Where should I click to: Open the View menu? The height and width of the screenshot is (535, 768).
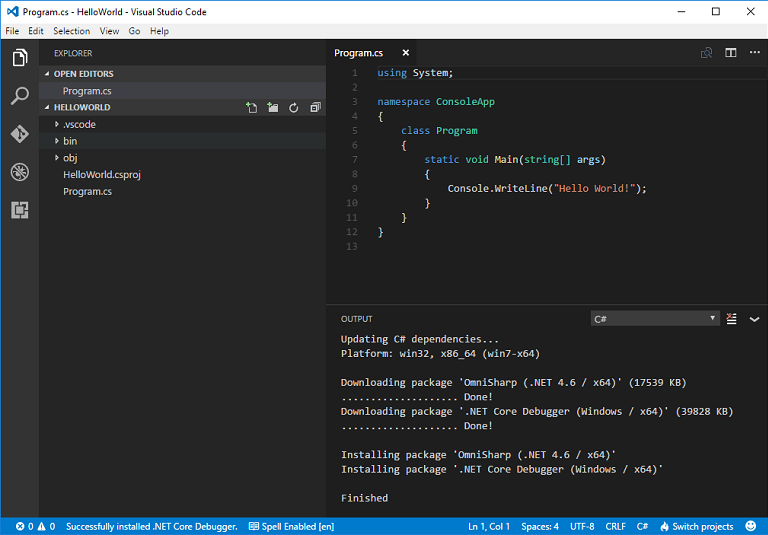(x=109, y=31)
